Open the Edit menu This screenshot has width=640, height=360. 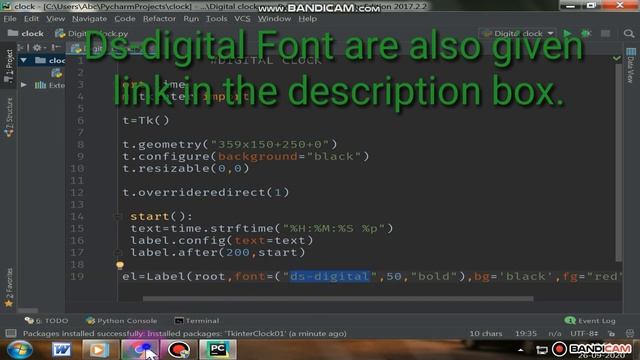31,19
